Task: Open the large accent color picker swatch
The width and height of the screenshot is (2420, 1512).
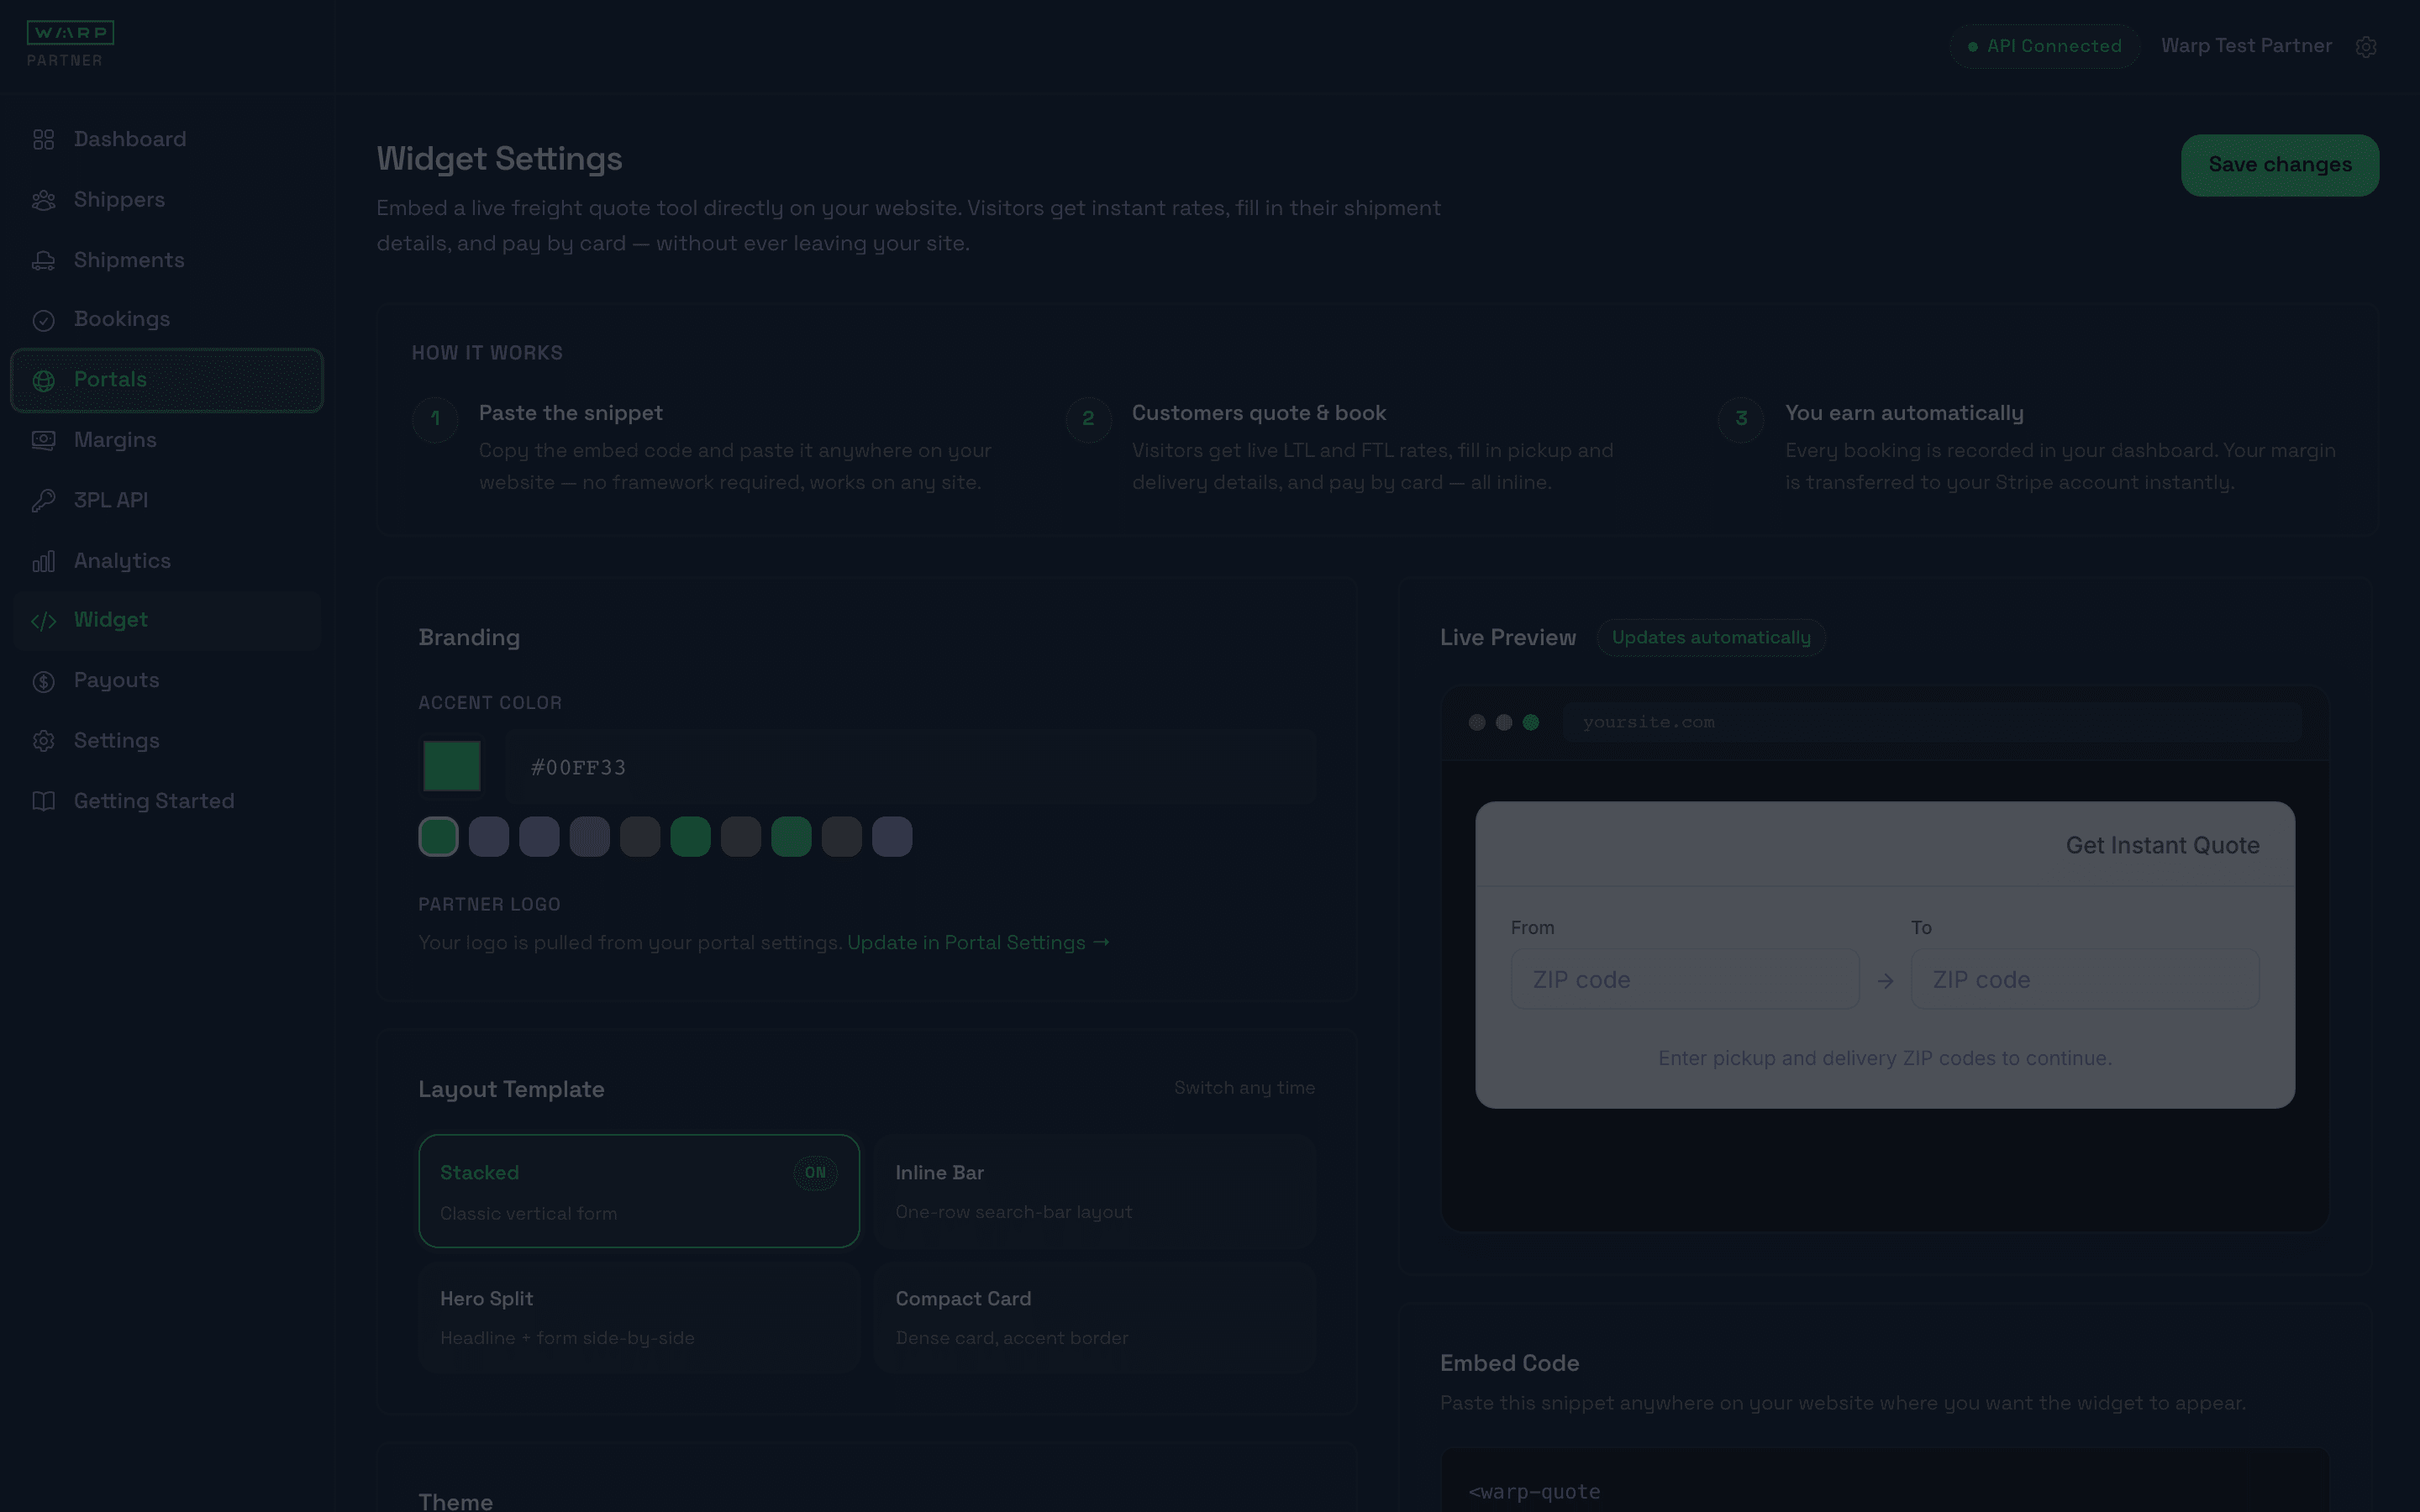Action: 452,766
